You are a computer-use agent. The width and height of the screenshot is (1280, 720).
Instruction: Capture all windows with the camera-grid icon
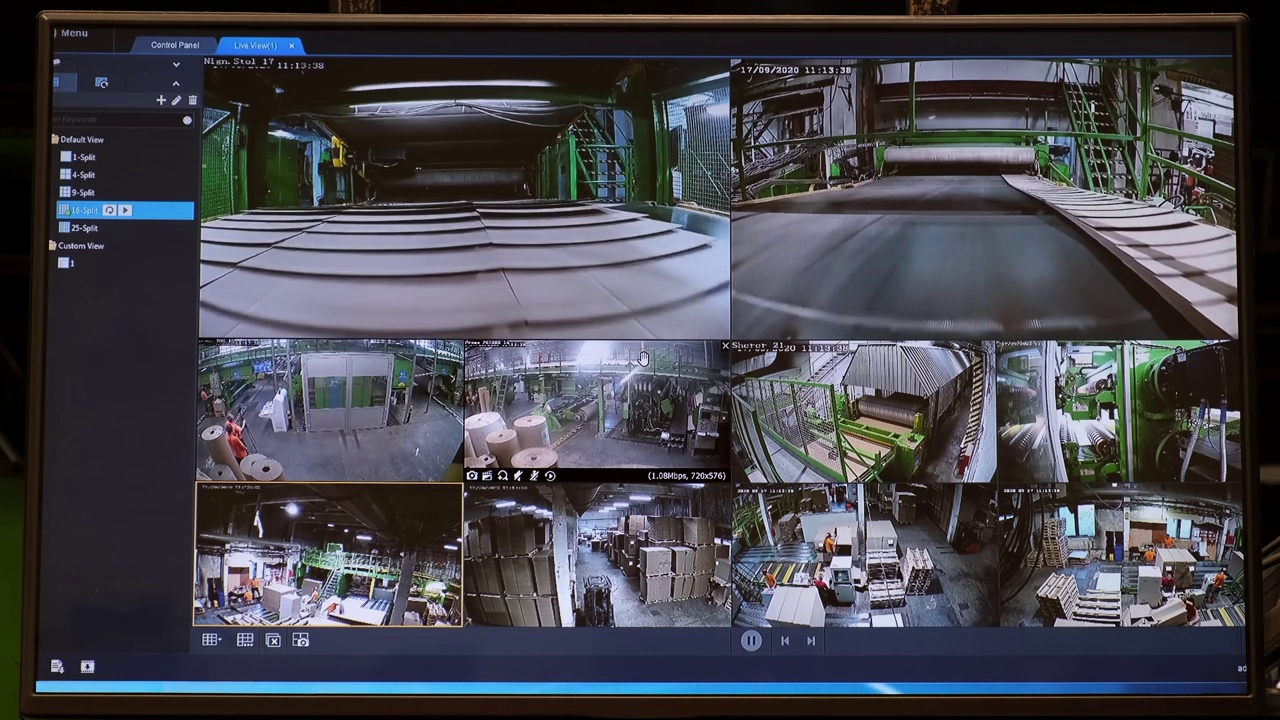[301, 640]
